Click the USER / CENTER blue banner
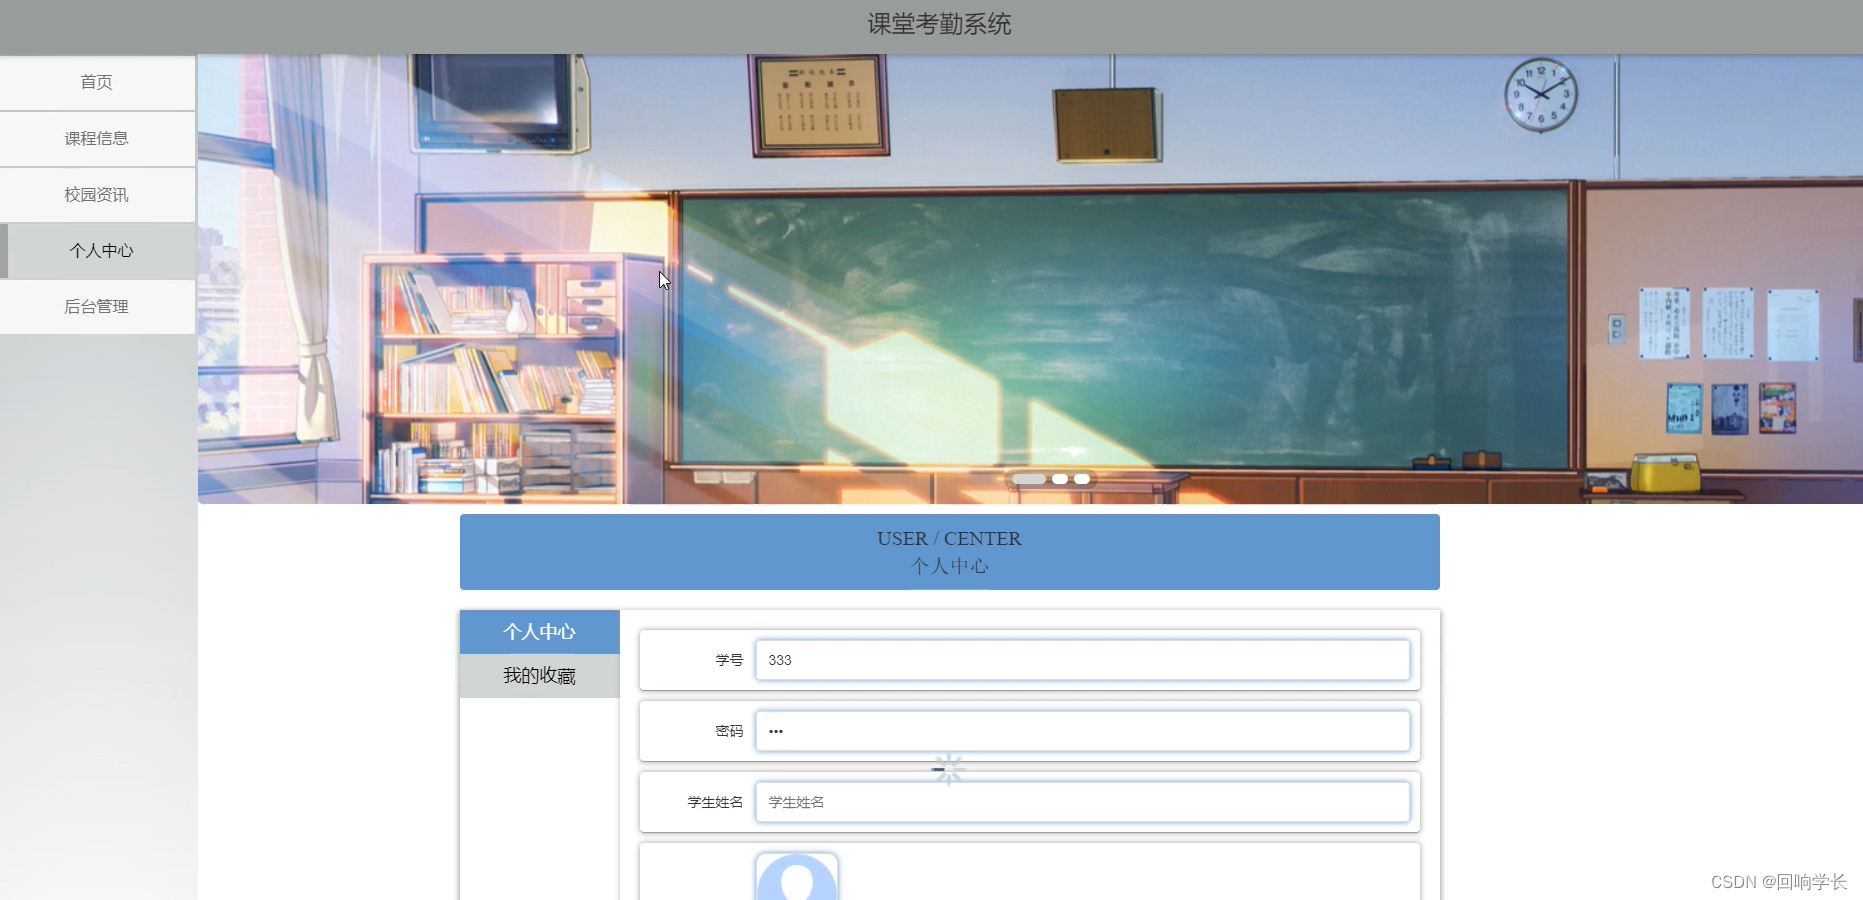Screen dimensions: 1863x900 point(948,551)
